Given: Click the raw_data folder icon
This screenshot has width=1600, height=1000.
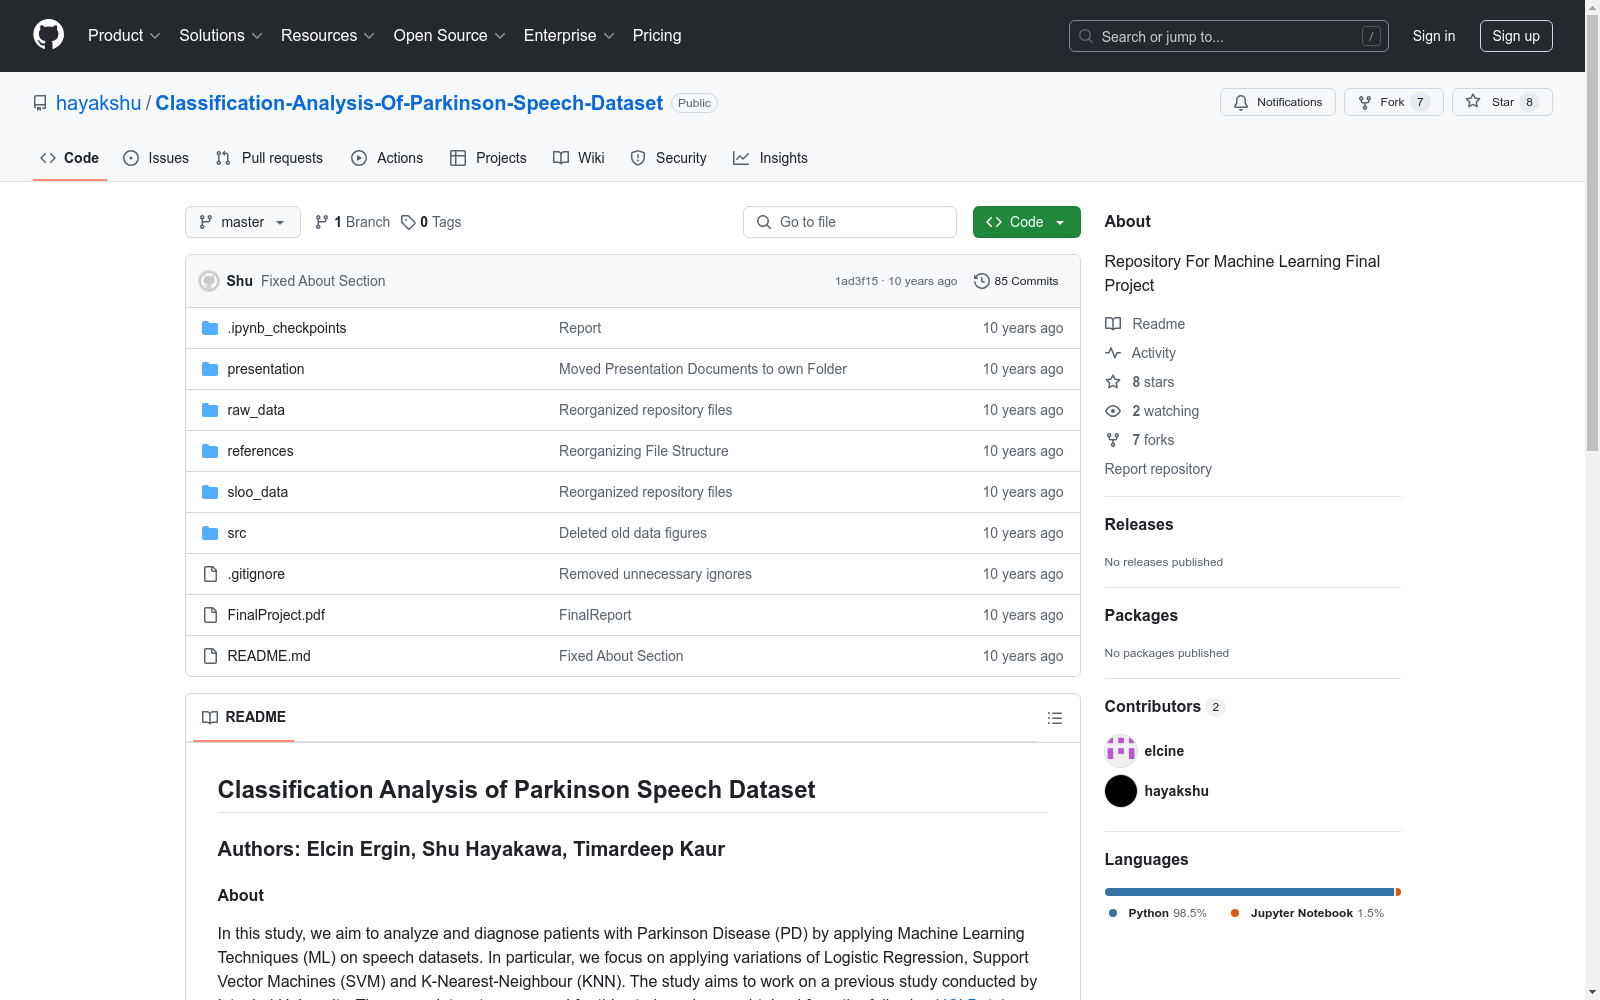Looking at the screenshot, I should coord(210,410).
